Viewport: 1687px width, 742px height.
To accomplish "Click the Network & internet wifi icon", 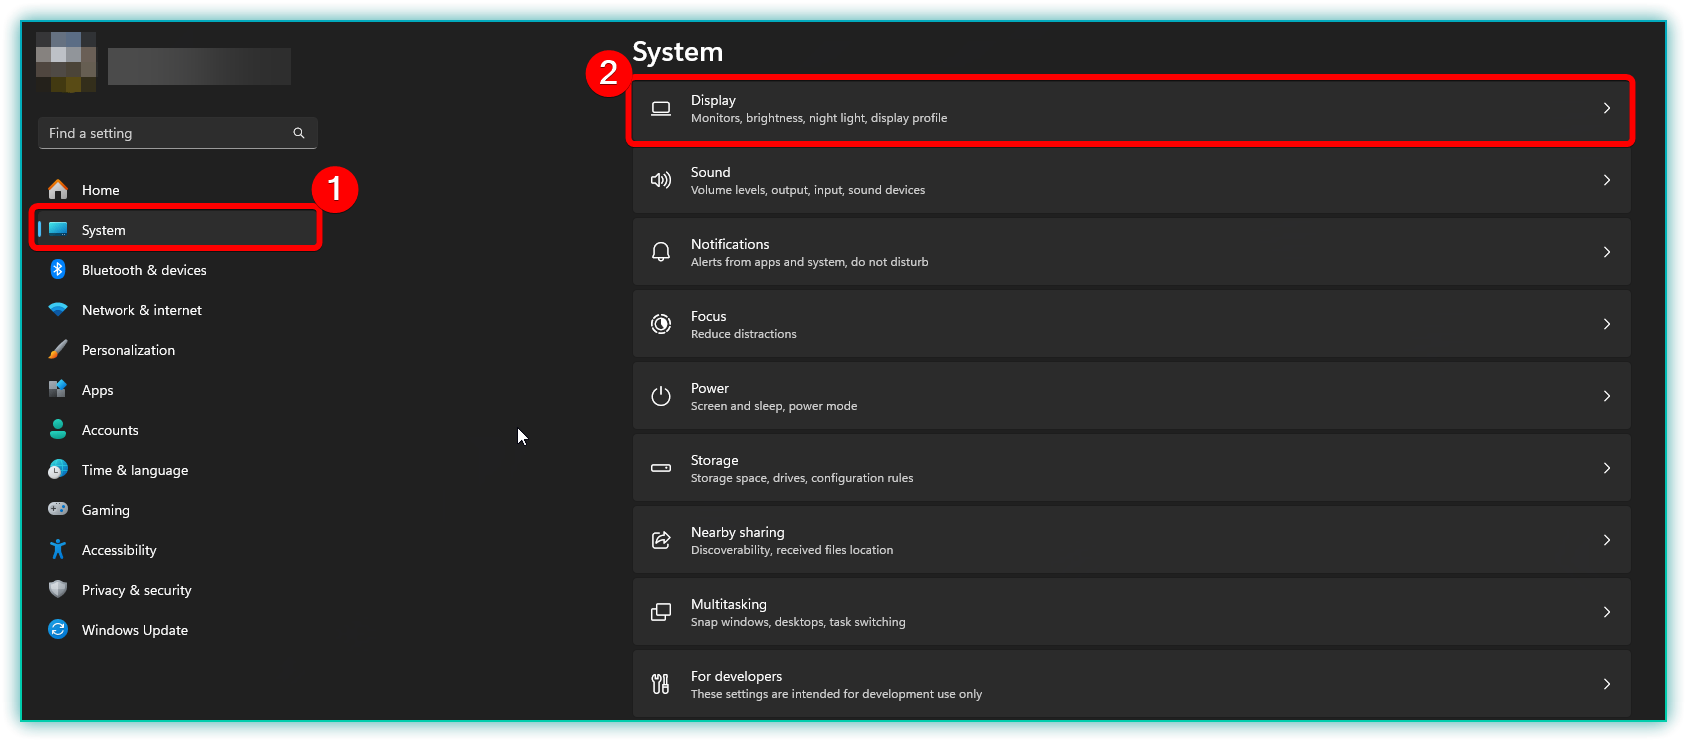I will 58,310.
